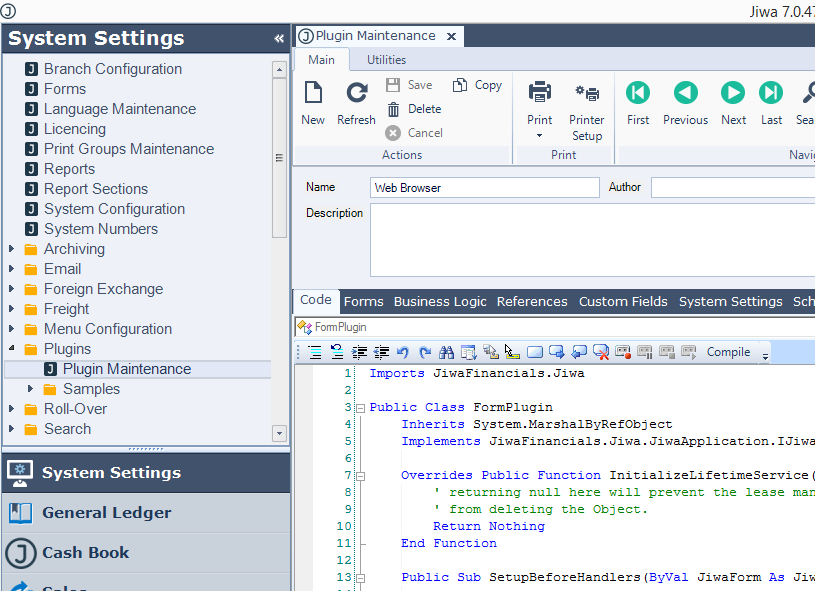
Task: Jump to the Last record
Action: pos(771,93)
